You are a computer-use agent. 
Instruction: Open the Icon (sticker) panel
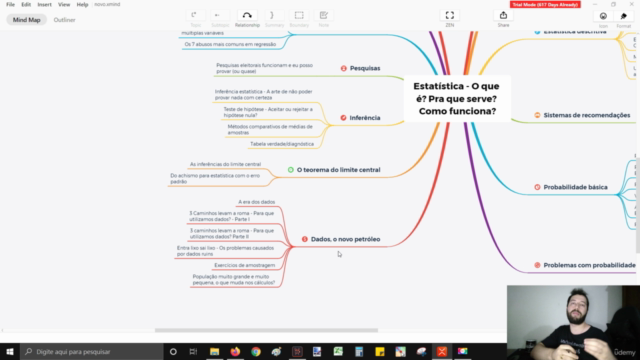tap(603, 16)
